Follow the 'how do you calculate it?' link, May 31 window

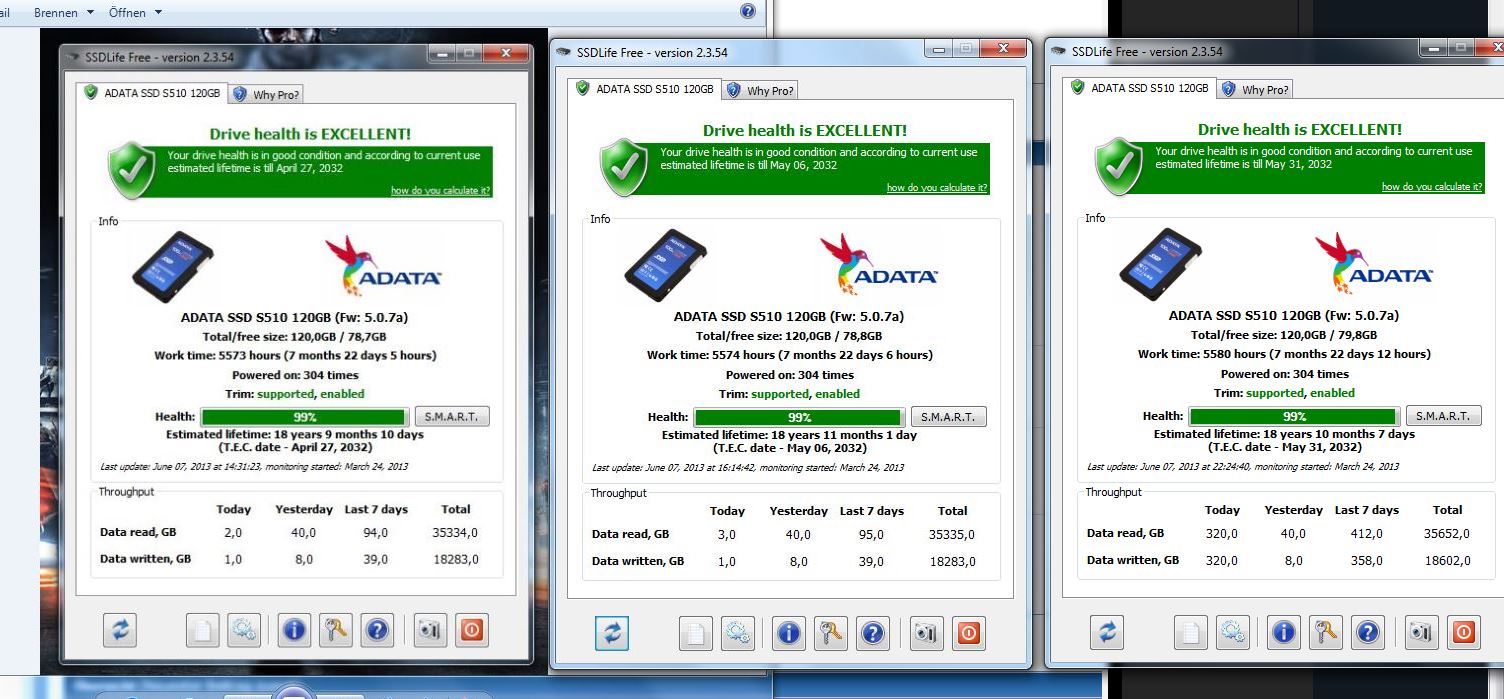1432,187
